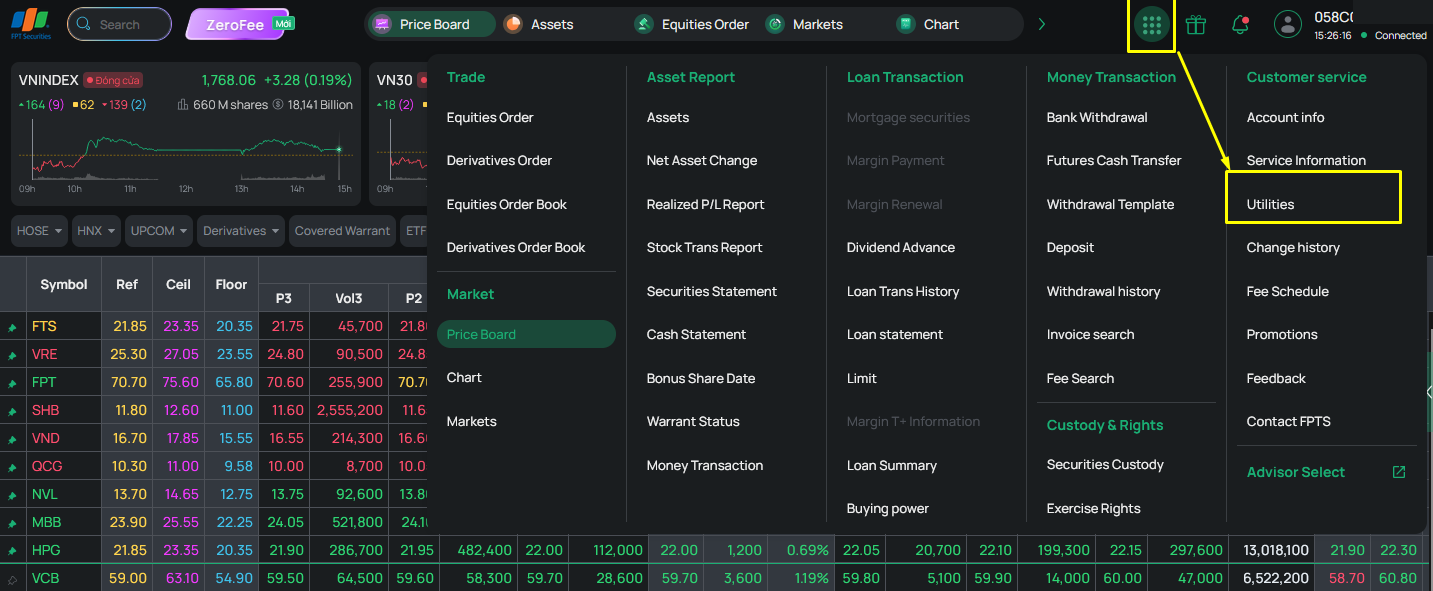Open Invoice search menu item
The width and height of the screenshot is (1433, 591).
[1090, 334]
